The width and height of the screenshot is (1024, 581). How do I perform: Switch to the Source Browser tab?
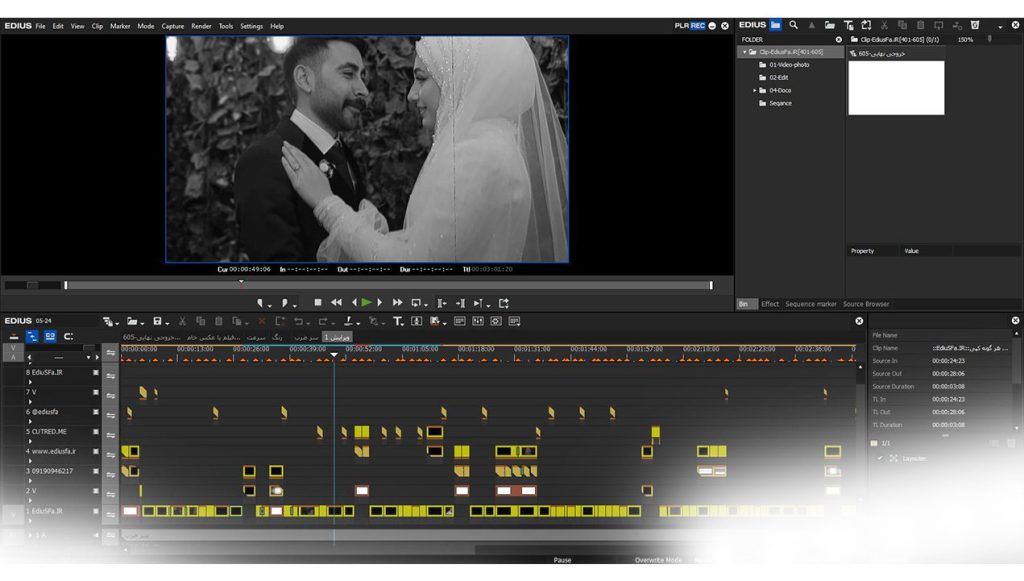pos(865,304)
